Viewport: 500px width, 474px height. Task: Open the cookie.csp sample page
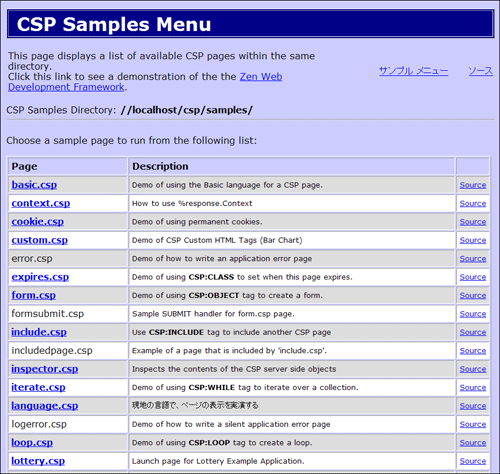(x=37, y=222)
